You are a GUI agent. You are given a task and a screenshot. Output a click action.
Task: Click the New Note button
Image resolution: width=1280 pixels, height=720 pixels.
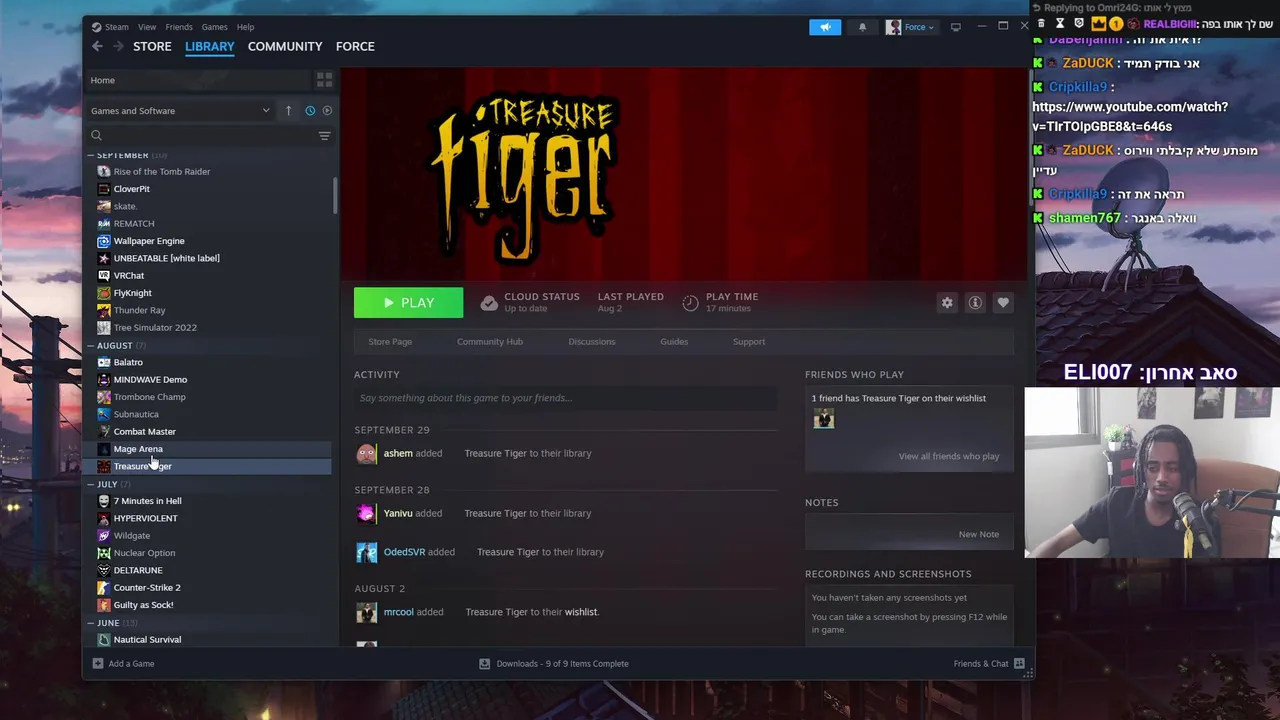point(979,534)
